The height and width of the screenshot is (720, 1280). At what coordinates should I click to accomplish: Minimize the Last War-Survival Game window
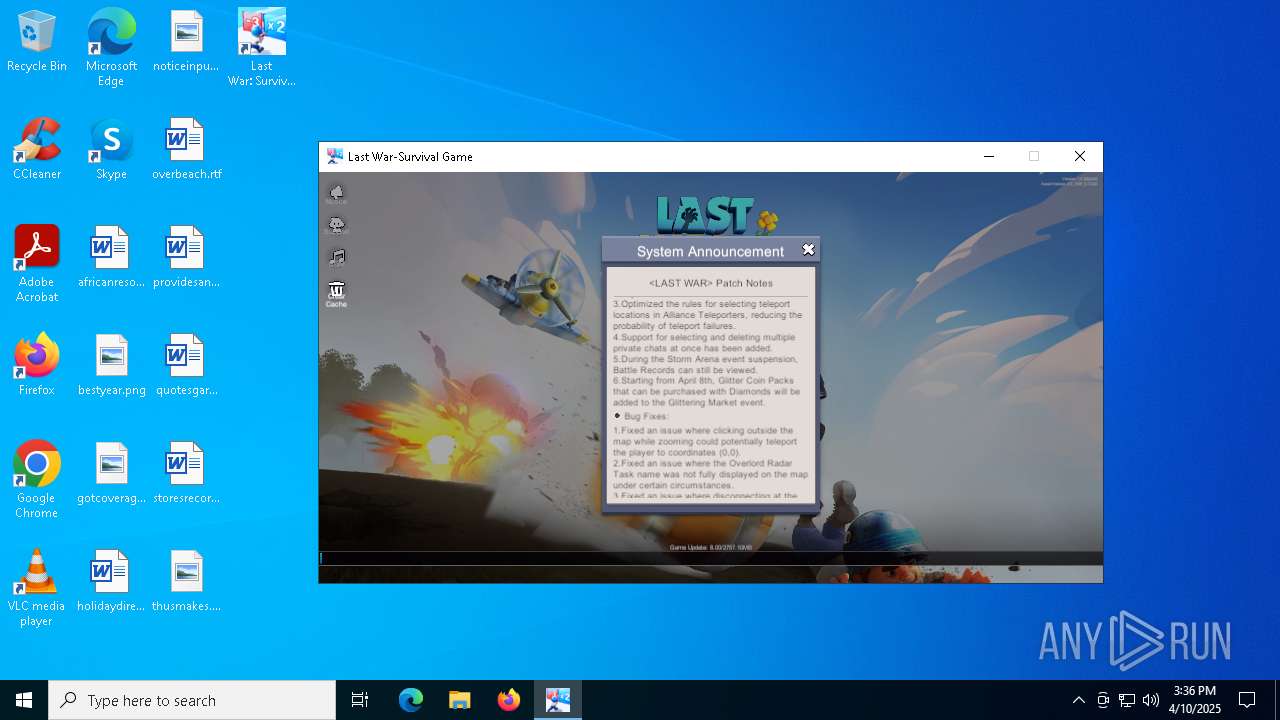coord(989,157)
